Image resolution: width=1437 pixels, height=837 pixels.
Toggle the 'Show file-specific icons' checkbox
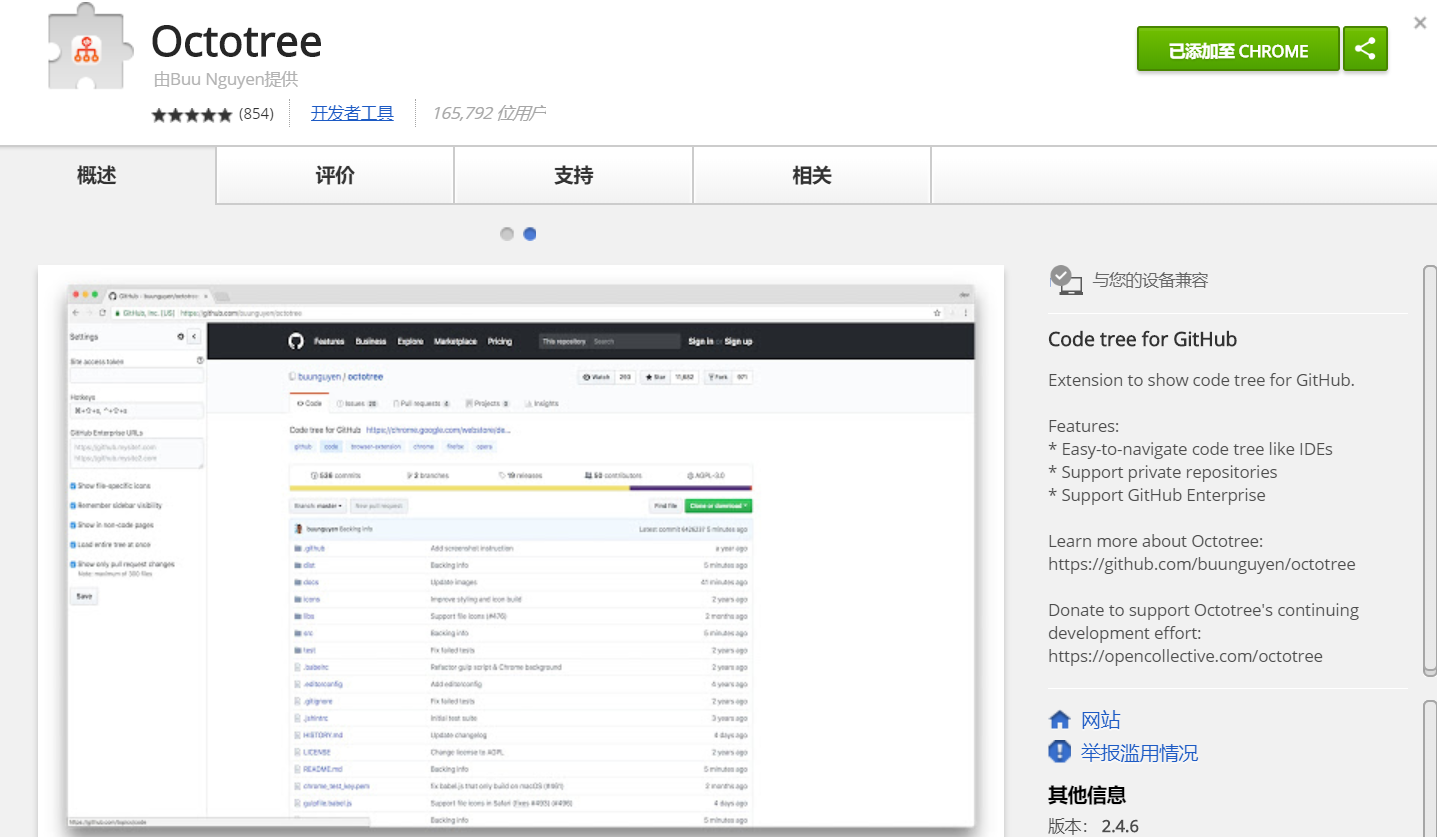point(73,487)
